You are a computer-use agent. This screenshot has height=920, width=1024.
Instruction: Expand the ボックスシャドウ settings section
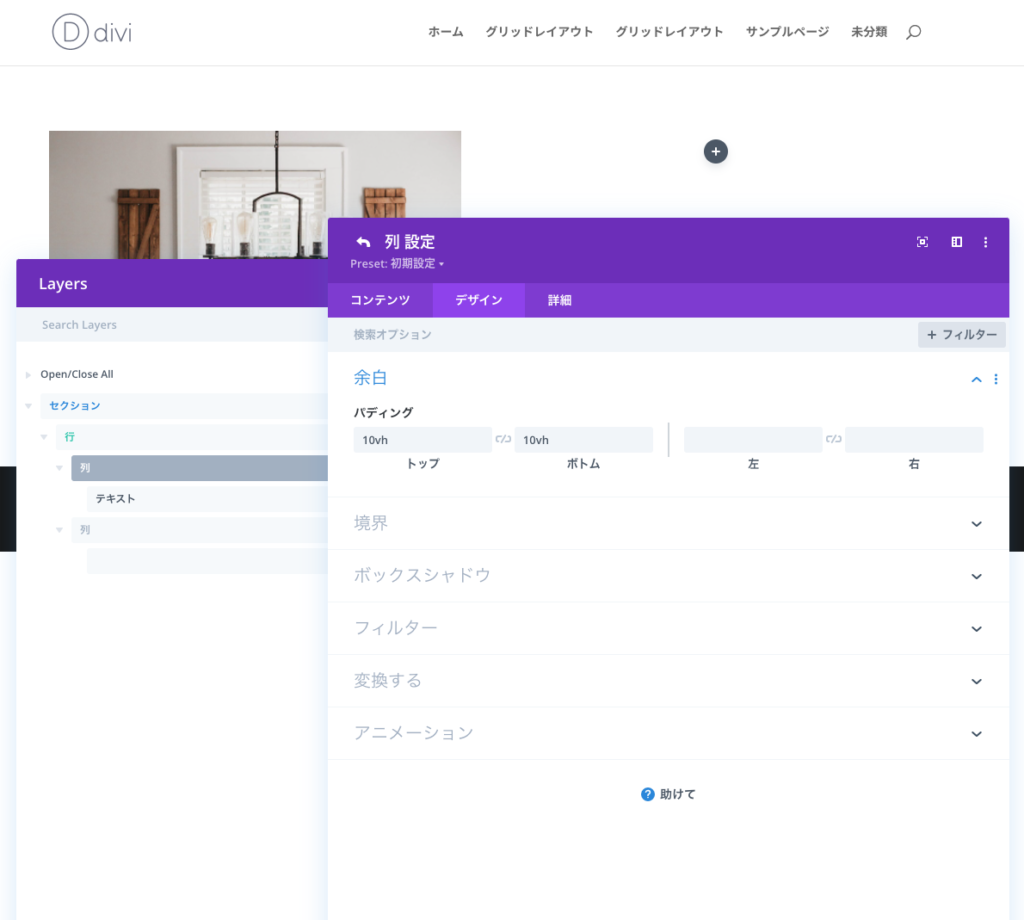point(976,576)
